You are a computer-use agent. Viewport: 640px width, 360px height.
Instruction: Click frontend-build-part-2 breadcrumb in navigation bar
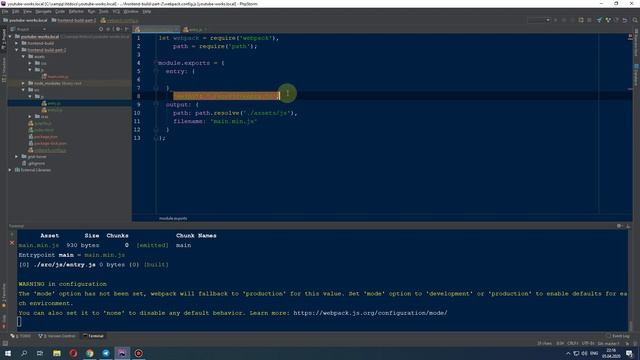74,20
